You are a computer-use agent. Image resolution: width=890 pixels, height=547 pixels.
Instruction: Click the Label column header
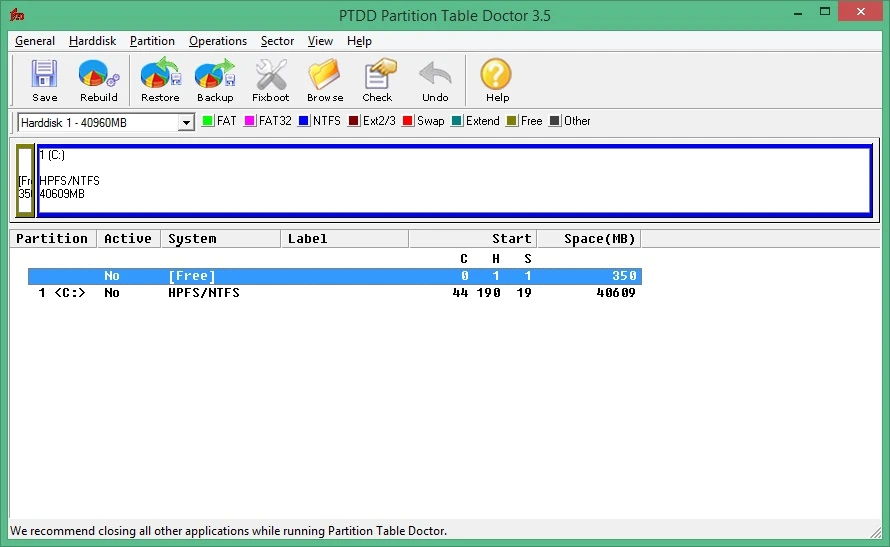(x=345, y=239)
